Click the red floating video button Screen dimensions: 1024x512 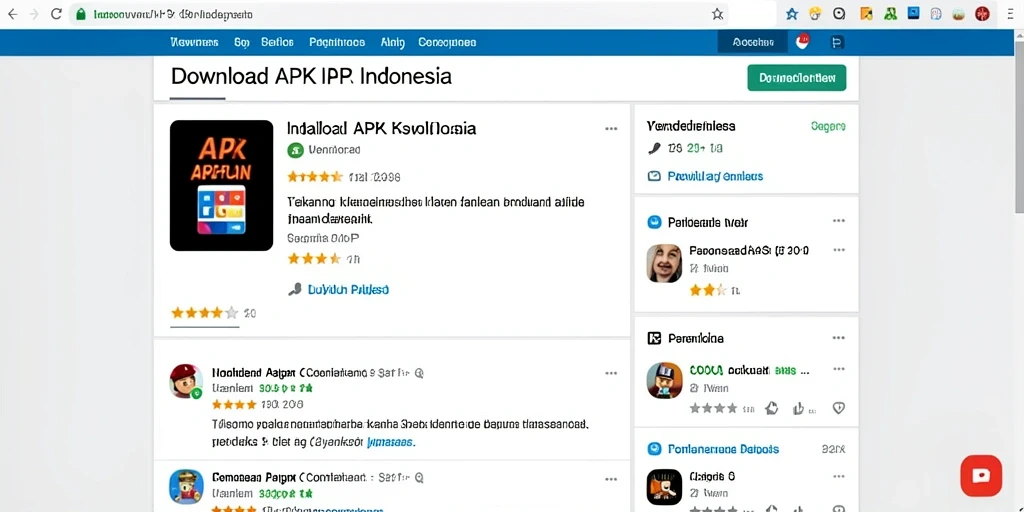pos(981,475)
